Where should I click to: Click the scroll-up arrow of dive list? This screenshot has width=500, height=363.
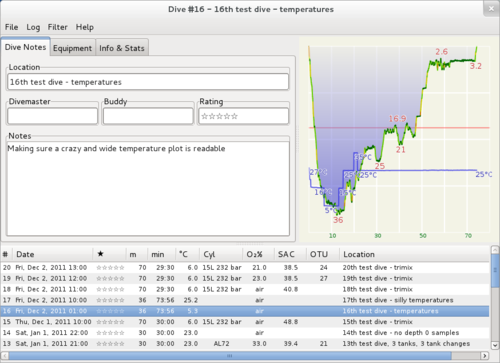(495, 250)
